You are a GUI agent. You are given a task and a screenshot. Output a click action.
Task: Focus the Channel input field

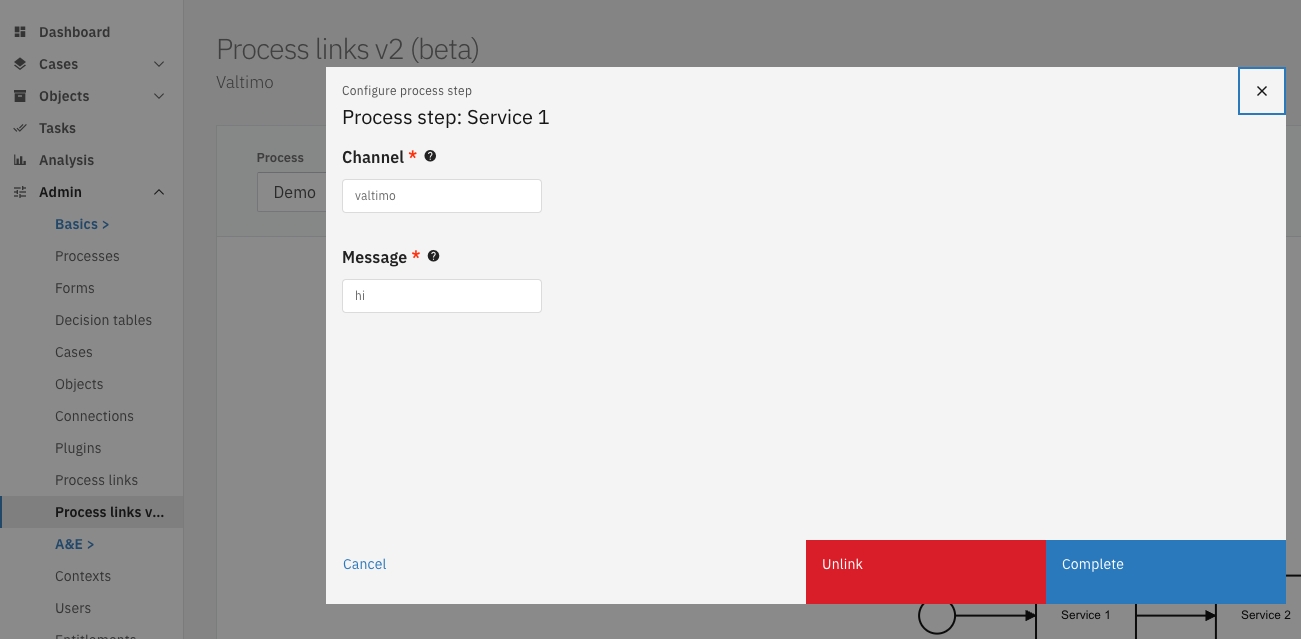[x=441, y=196]
